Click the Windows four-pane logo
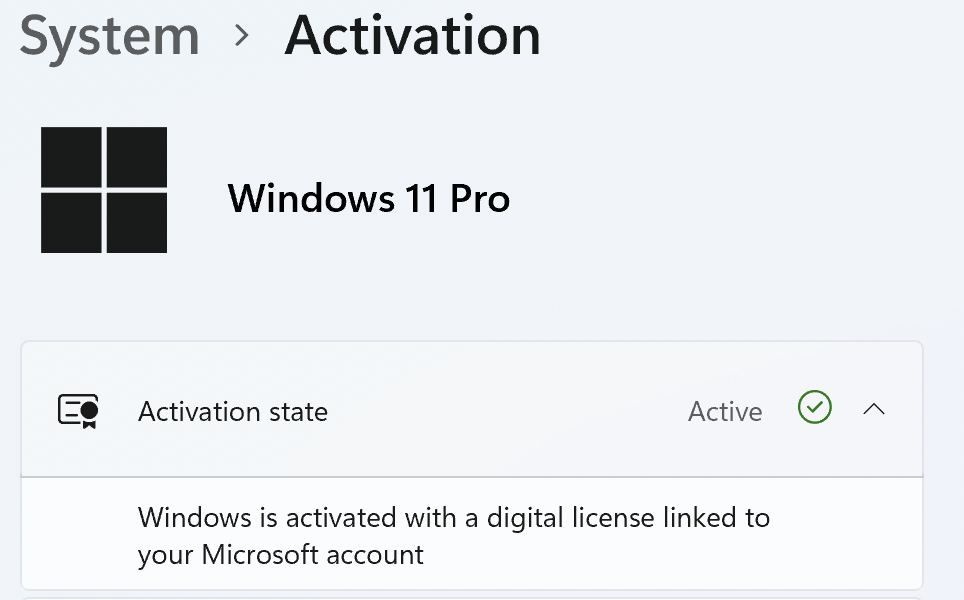Screen dimensions: 964x600 [104, 190]
